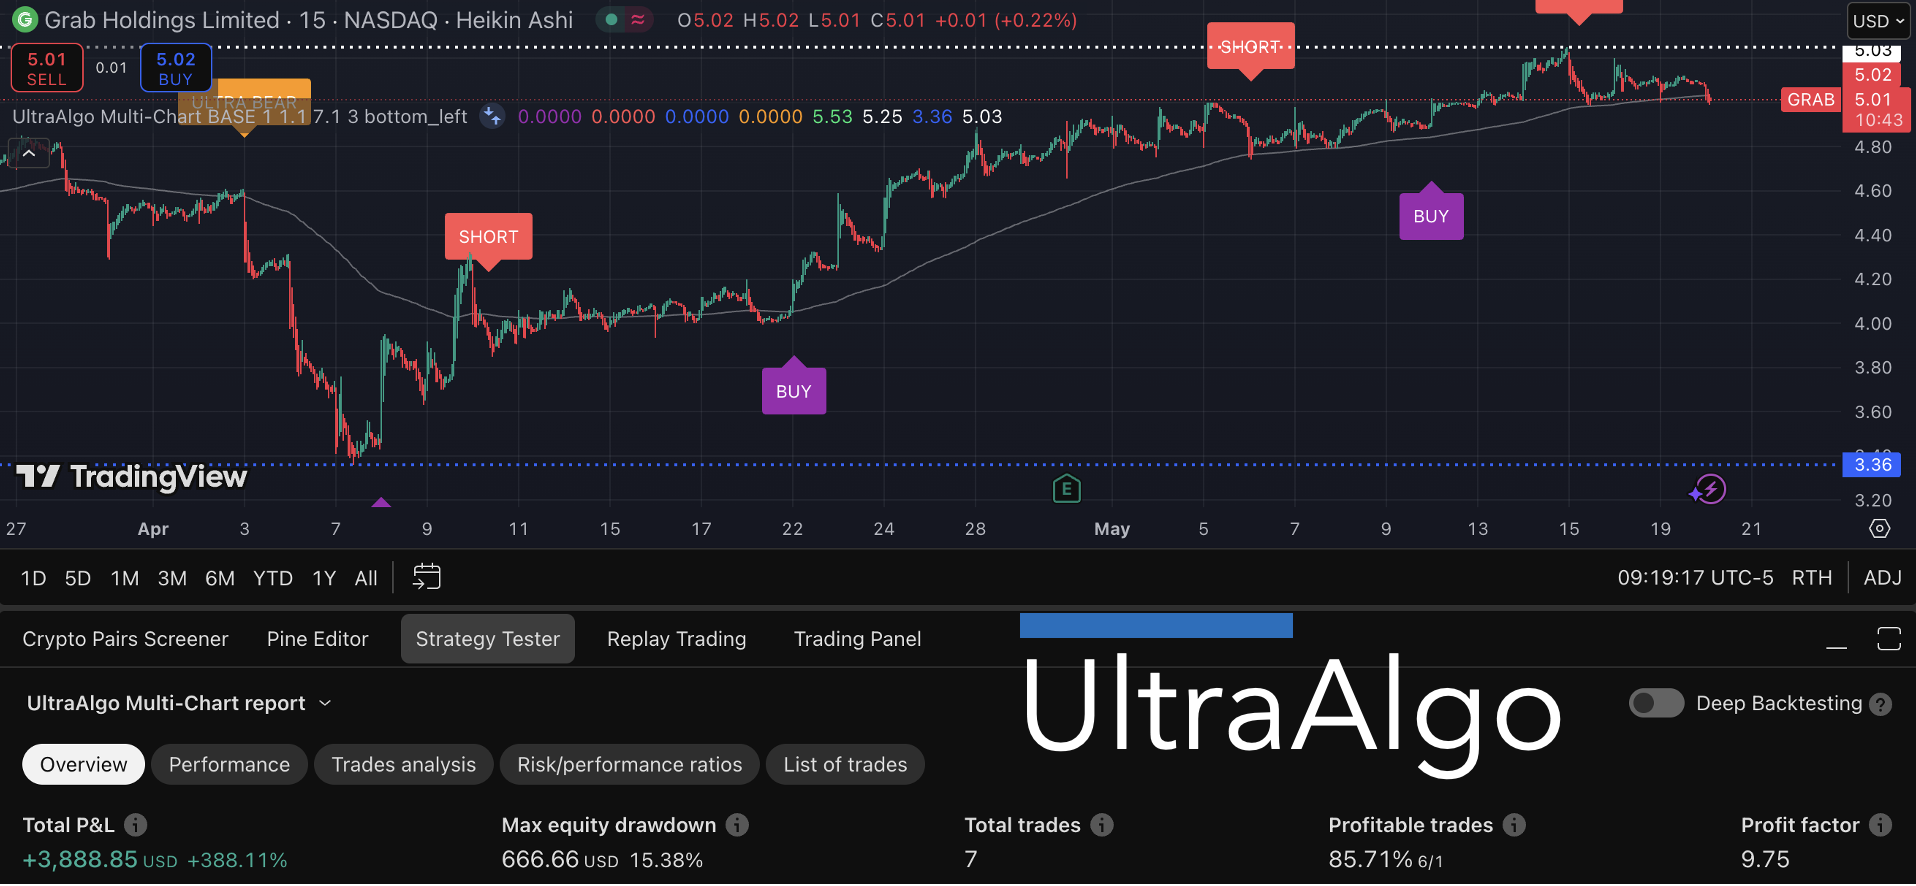The image size is (1916, 886).
Task: Open the USD currency dropdown
Action: pyautogui.click(x=1878, y=20)
